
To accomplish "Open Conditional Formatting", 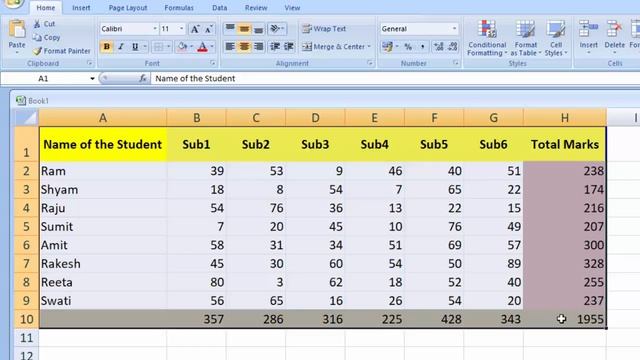I will click(x=487, y=38).
